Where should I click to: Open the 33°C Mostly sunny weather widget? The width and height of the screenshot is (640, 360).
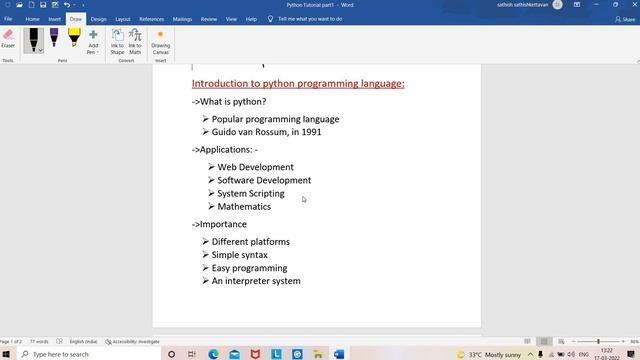coord(489,354)
